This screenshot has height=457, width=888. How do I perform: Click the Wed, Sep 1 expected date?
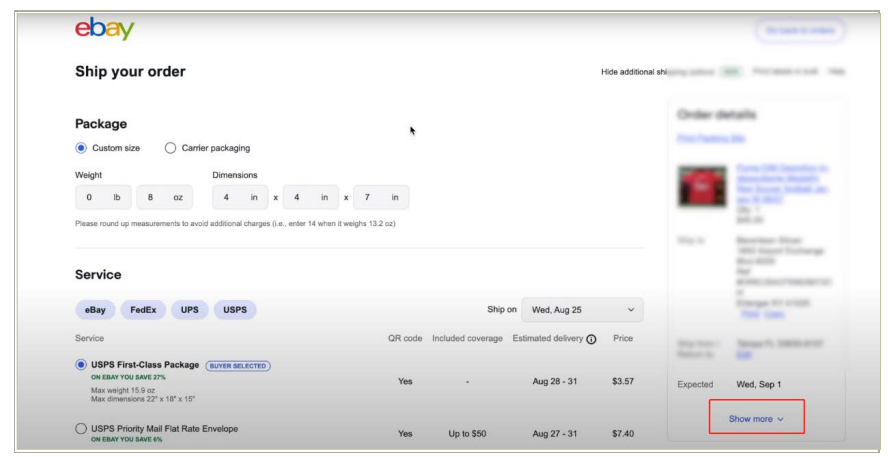[x=758, y=385]
